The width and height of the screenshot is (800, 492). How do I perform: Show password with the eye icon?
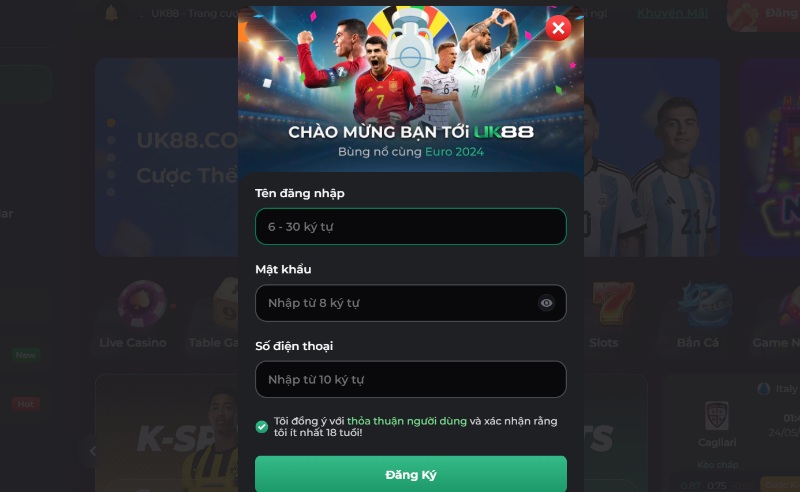pyautogui.click(x=546, y=303)
